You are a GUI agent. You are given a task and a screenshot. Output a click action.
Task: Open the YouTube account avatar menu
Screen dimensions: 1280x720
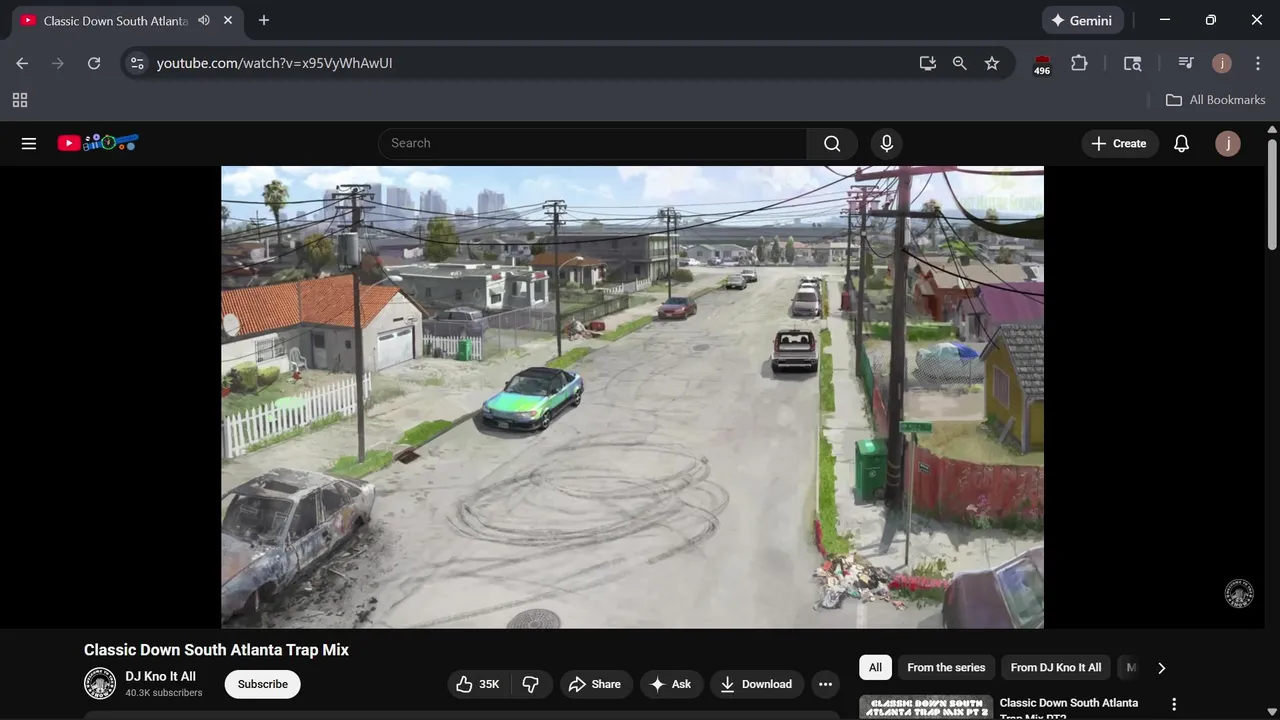(1228, 143)
